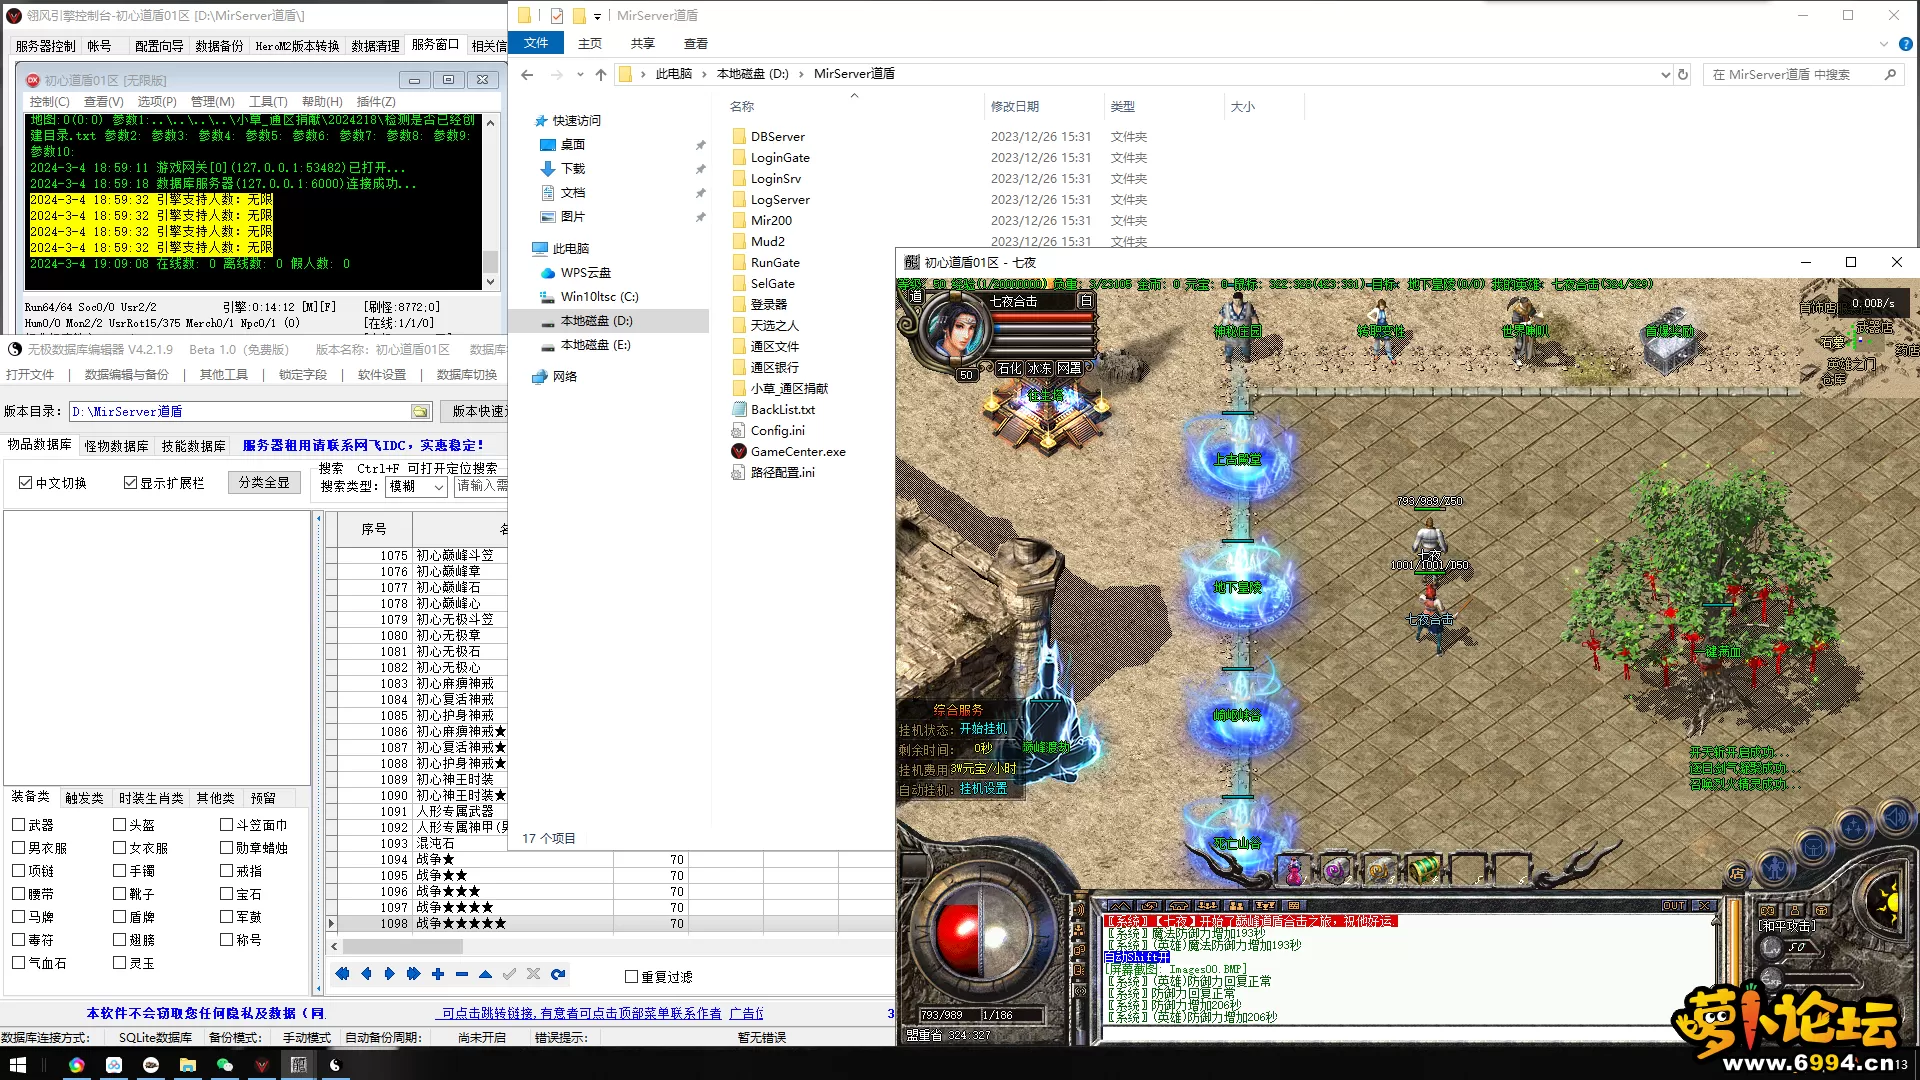
Task: Open 搜索类型 dropdown showing 模糊
Action: pyautogui.click(x=416, y=487)
